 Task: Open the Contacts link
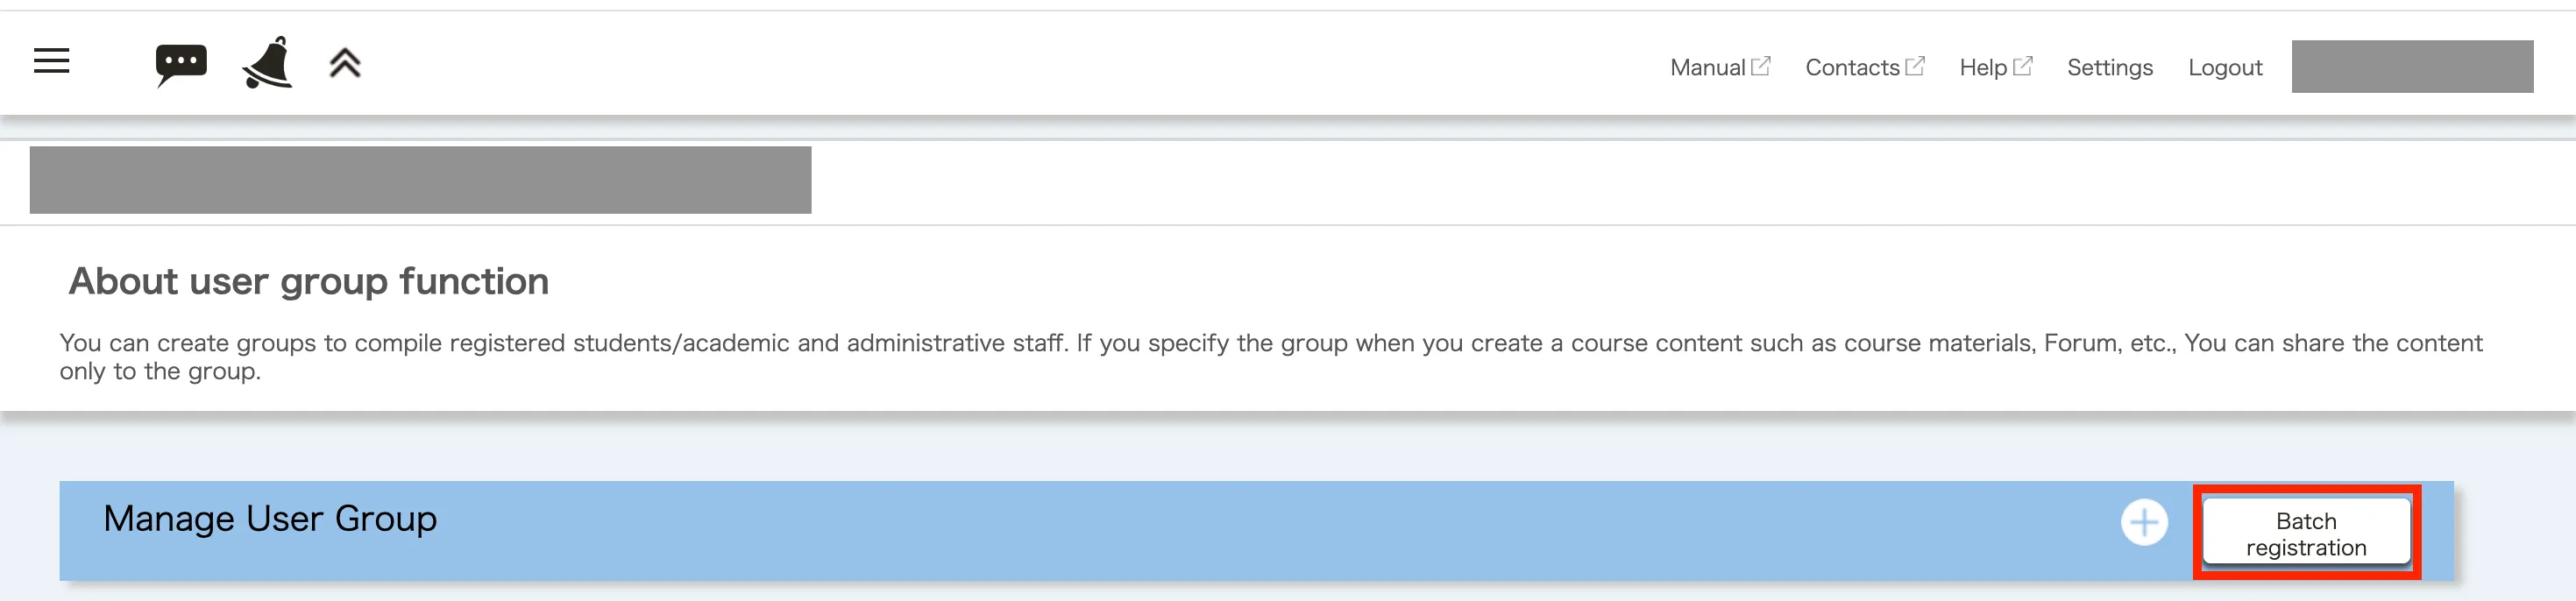click(1851, 68)
